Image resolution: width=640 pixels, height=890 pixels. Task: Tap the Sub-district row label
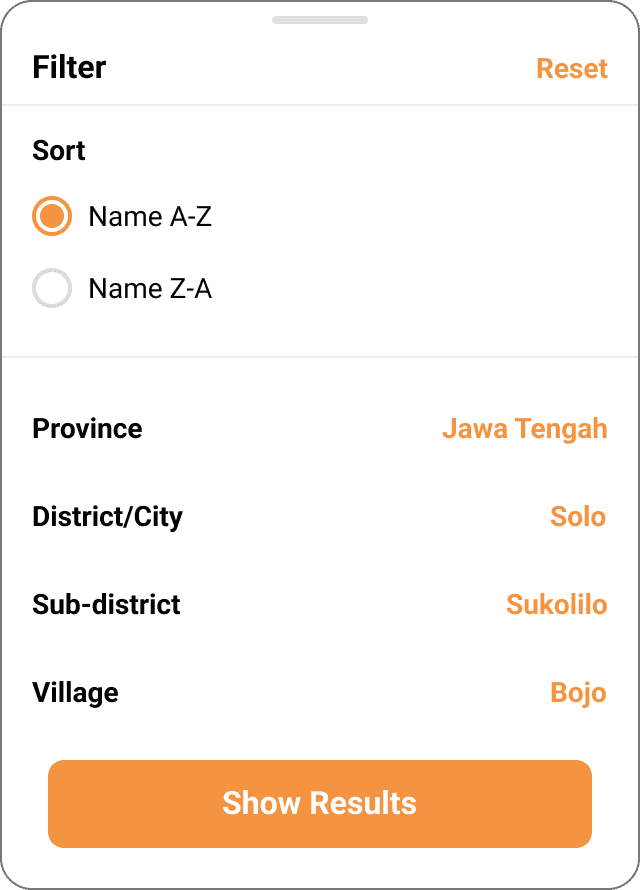pyautogui.click(x=106, y=604)
